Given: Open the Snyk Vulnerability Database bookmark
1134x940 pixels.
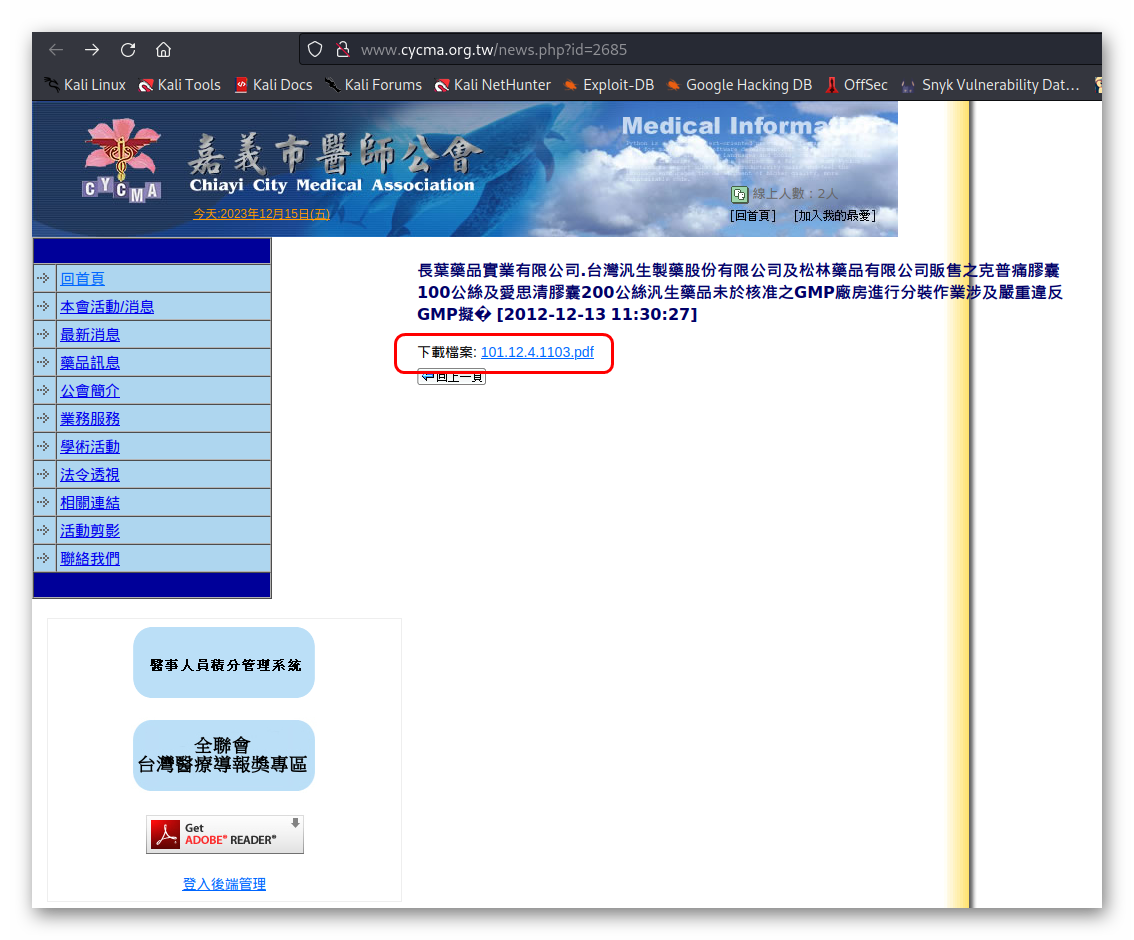Looking at the screenshot, I should [990, 85].
